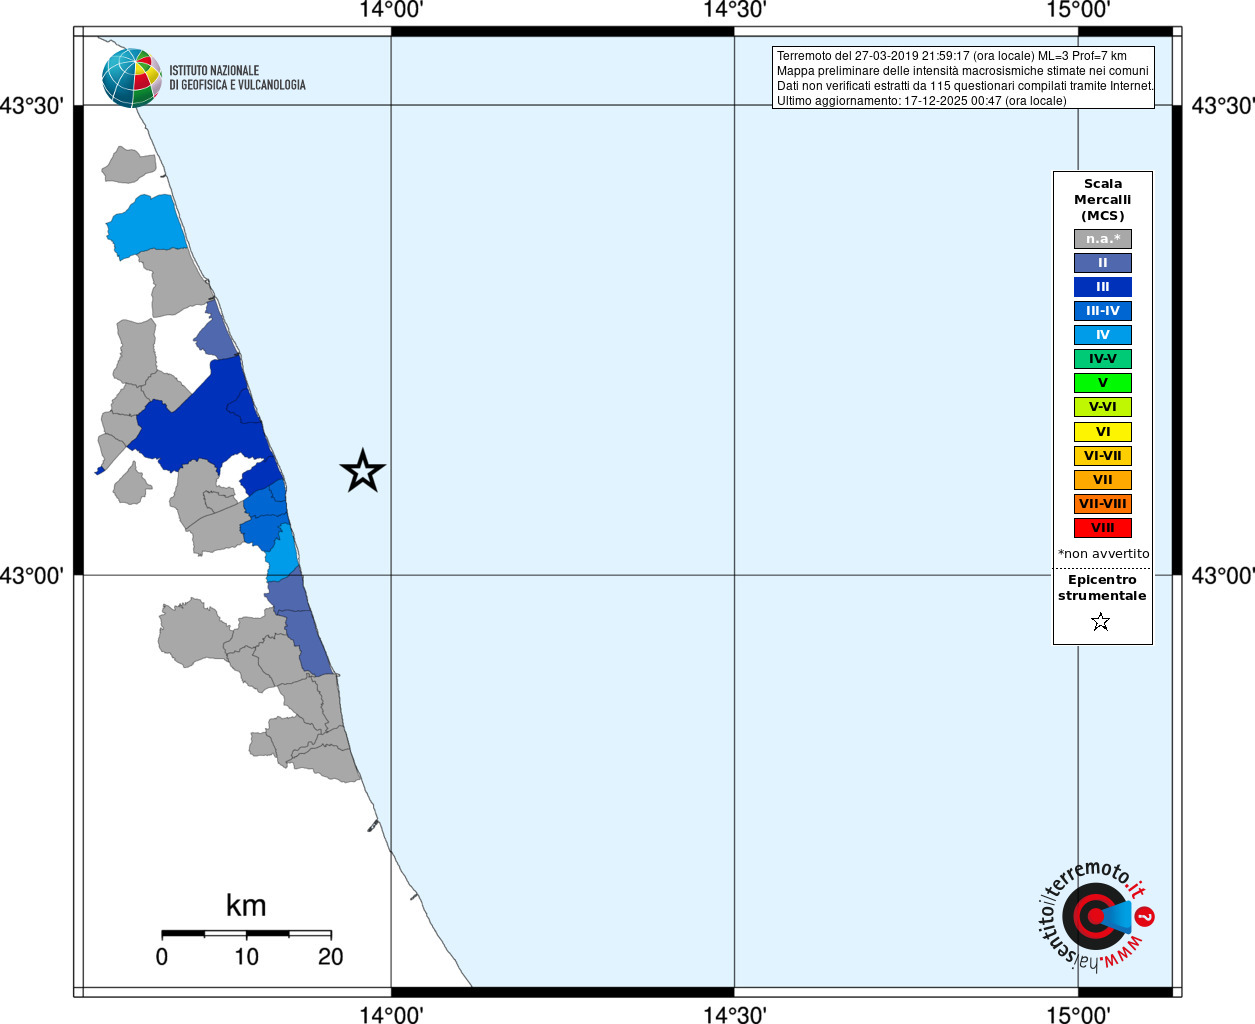Screen dimensions: 1255x1024
Task: Click the epicenter star on the map
Action: 362,471
